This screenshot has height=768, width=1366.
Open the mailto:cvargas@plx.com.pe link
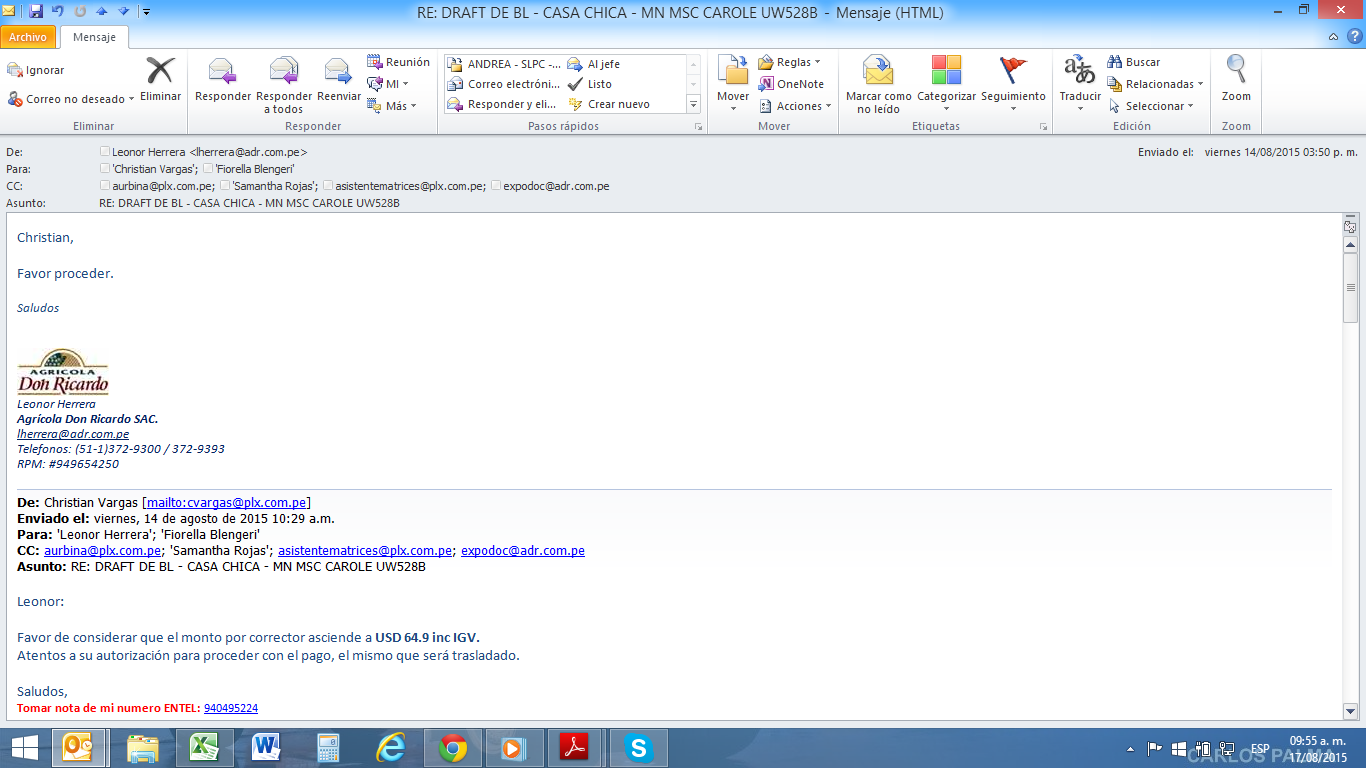226,502
